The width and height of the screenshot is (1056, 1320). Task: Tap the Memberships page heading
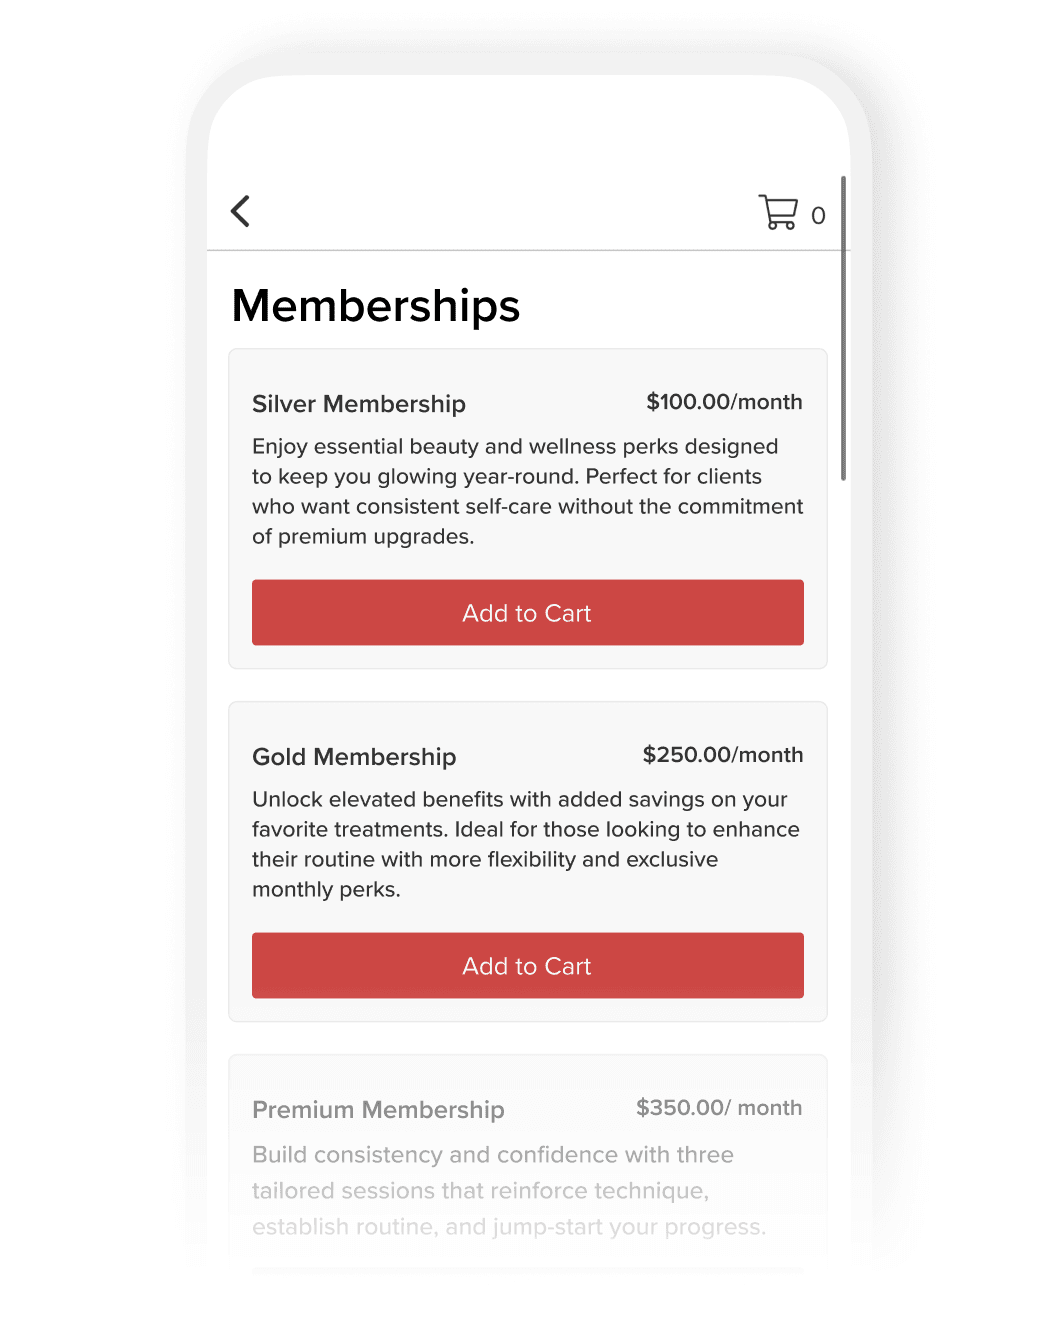tap(375, 306)
